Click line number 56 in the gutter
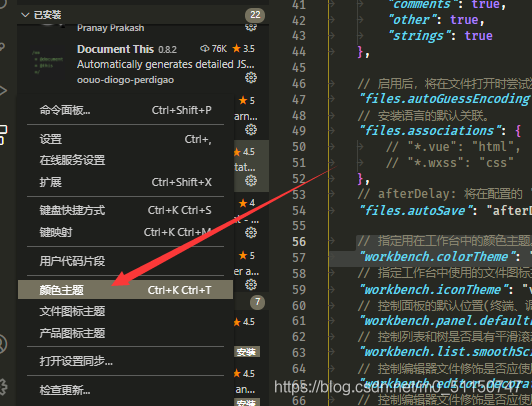Screen dimensions: 532x406 click(x=299, y=242)
